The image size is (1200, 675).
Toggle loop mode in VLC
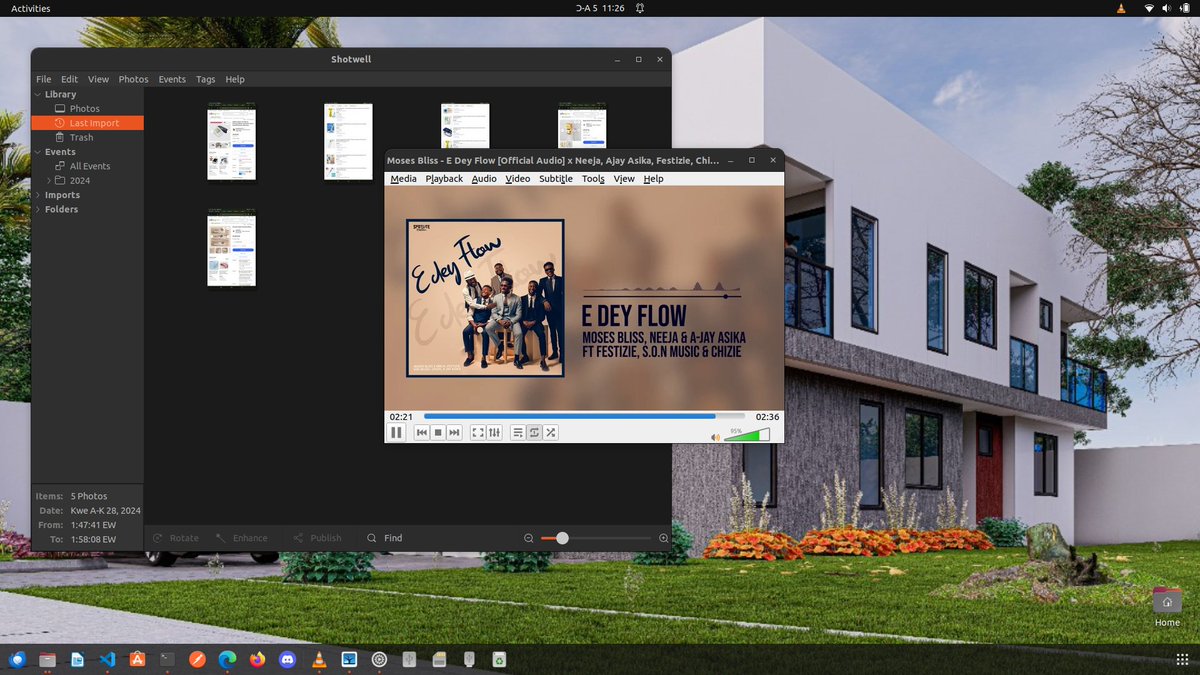(534, 432)
